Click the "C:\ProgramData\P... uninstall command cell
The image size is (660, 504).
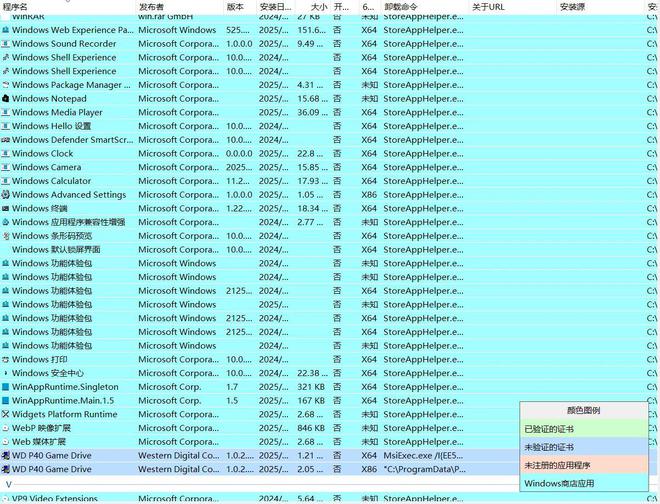(x=424, y=469)
